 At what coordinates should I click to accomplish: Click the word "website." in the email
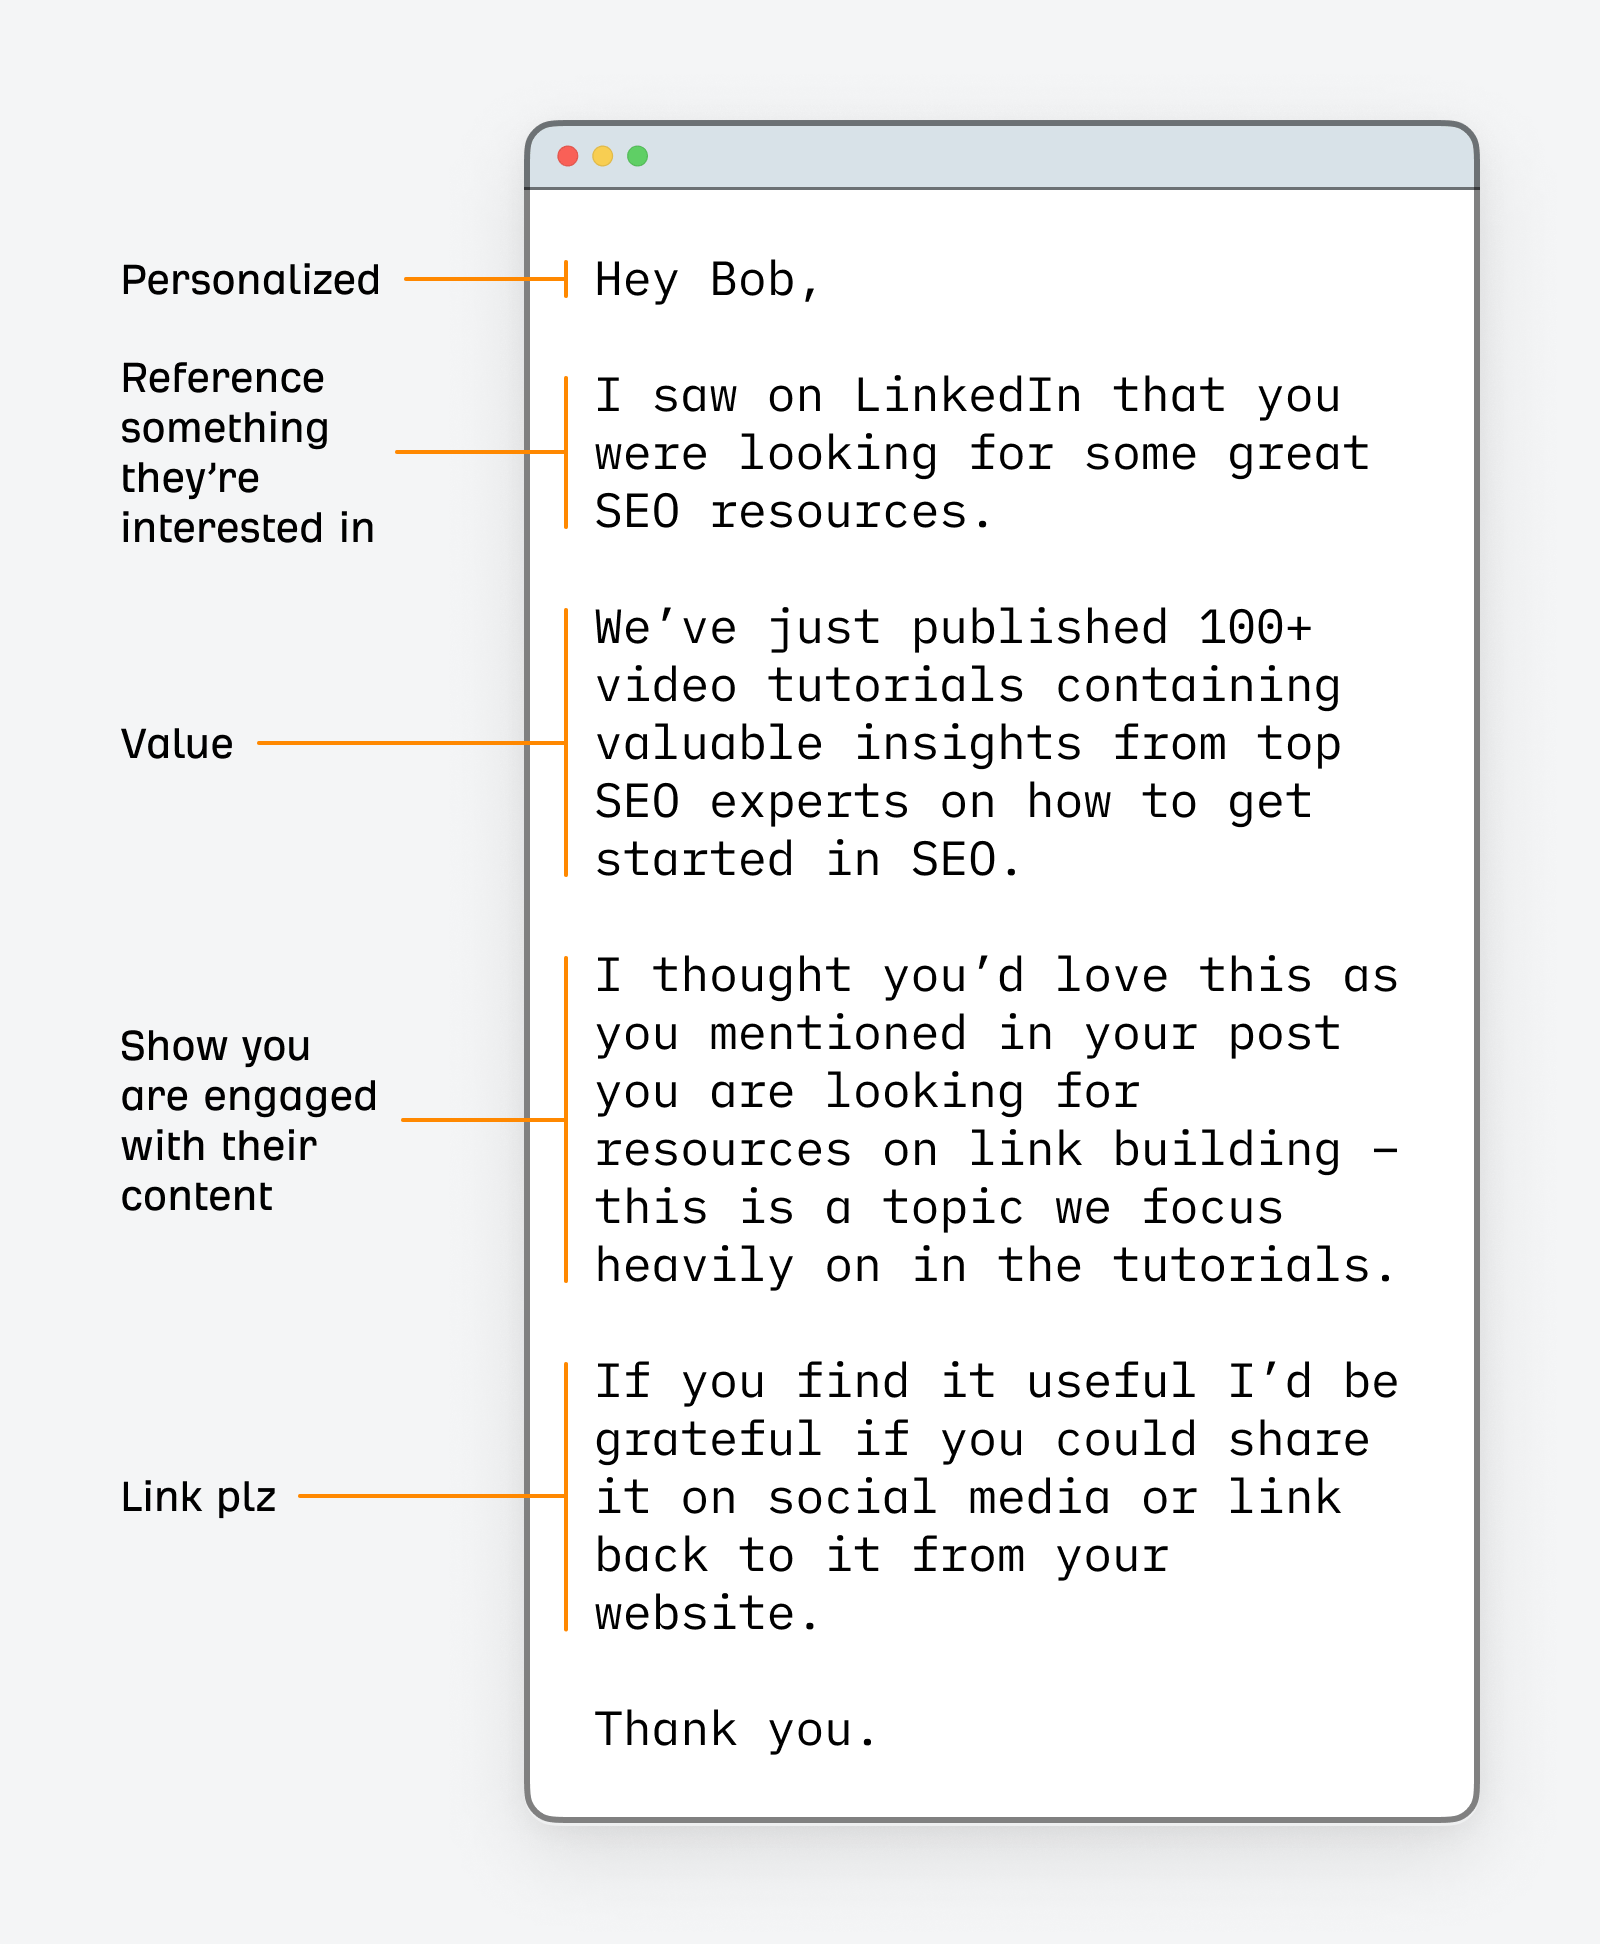point(707,1614)
